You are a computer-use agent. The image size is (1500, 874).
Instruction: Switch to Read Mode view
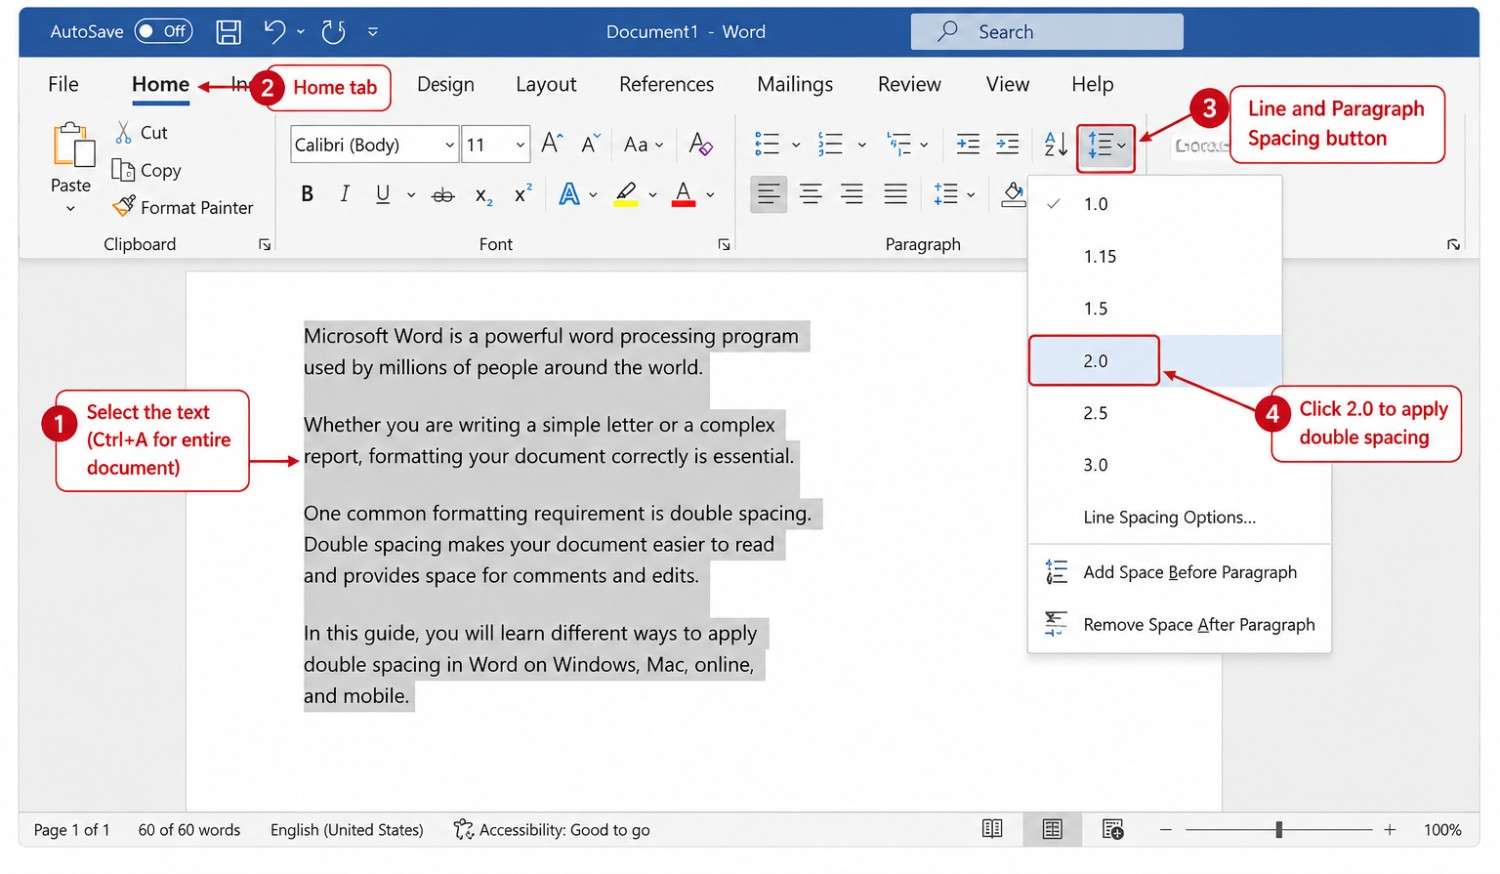click(992, 829)
